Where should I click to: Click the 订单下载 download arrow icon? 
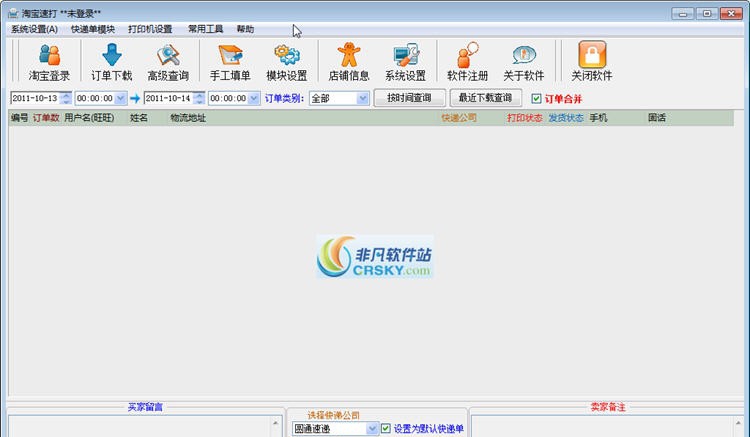112,55
